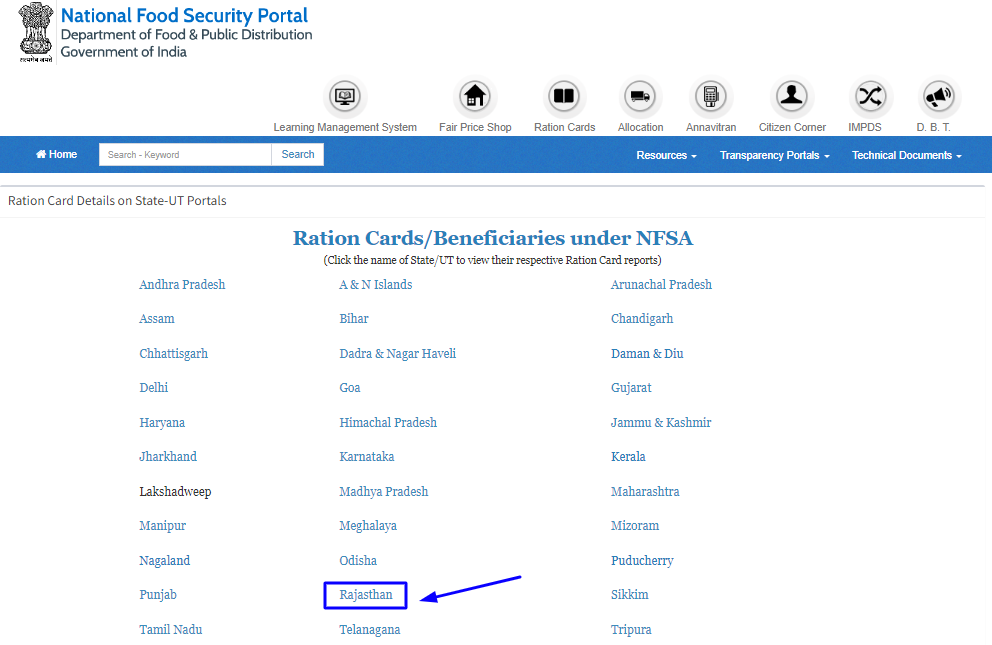Open Dadra & Nagar Haveli link
The image size is (992, 645).
(397, 353)
